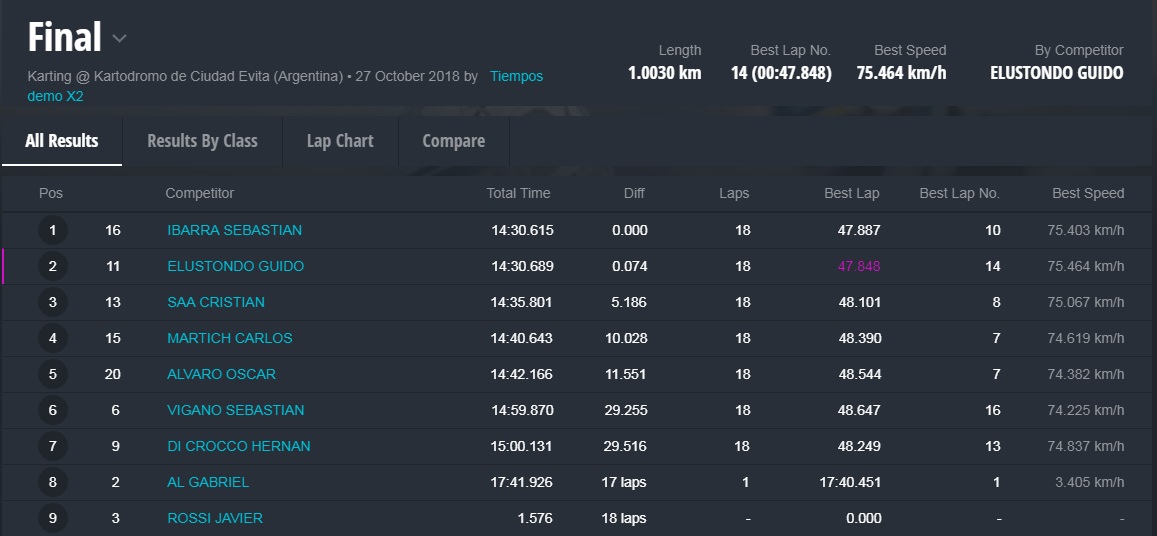This screenshot has height=536, width=1157.
Task: Open VIGANO SEBASTIAN's results
Action: 235,410
